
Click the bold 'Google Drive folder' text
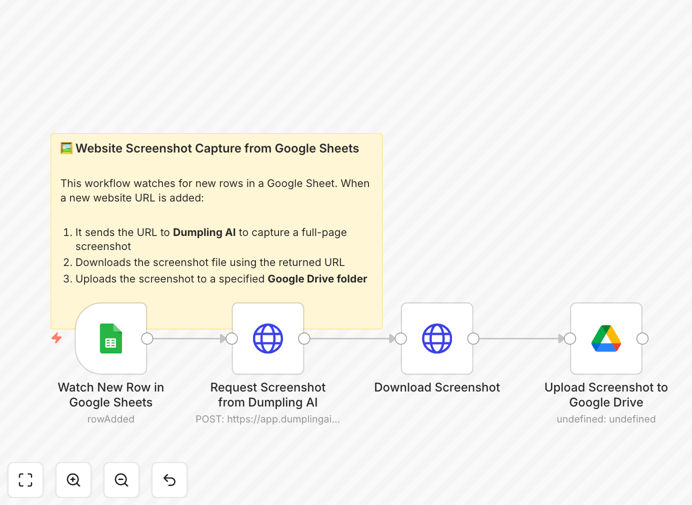(317, 279)
